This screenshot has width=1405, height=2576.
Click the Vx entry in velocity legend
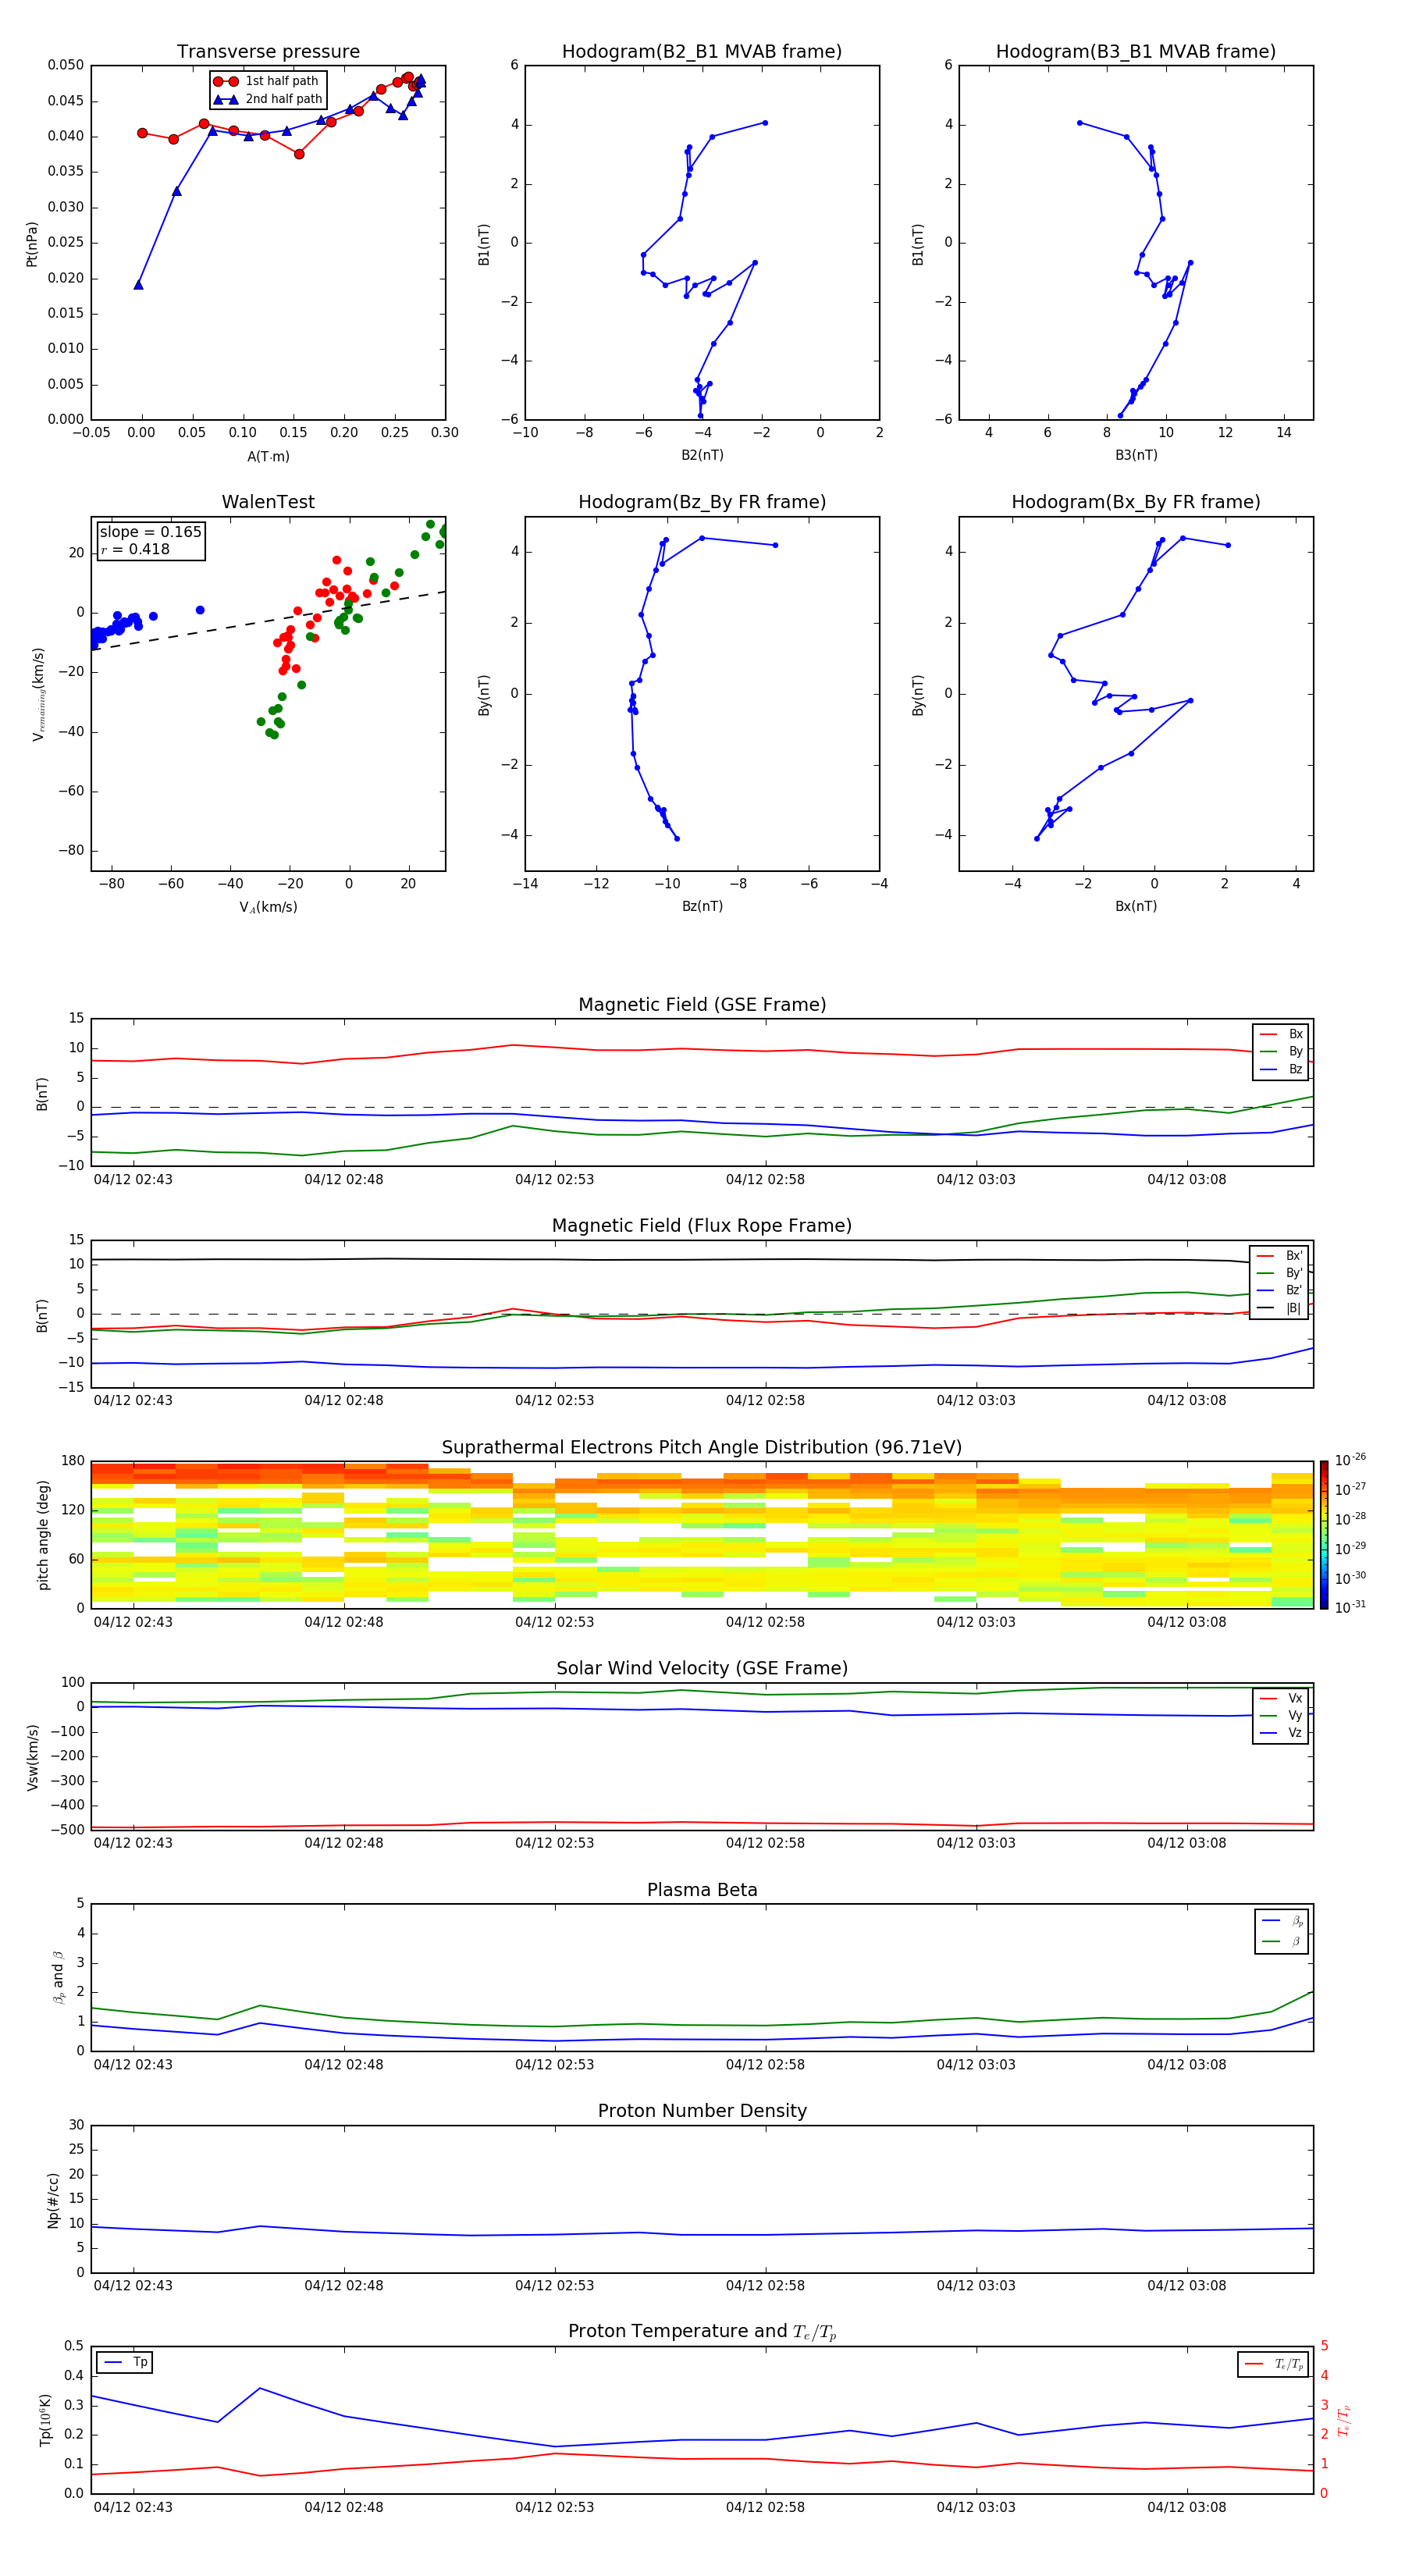(1281, 1698)
